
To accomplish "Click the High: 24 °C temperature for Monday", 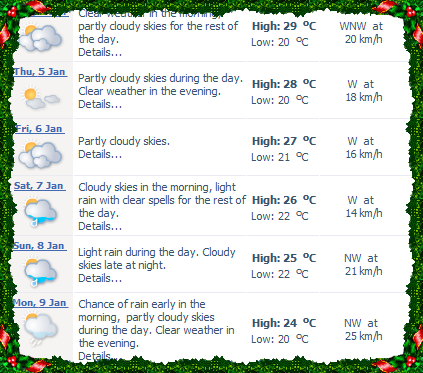I will 284,323.
